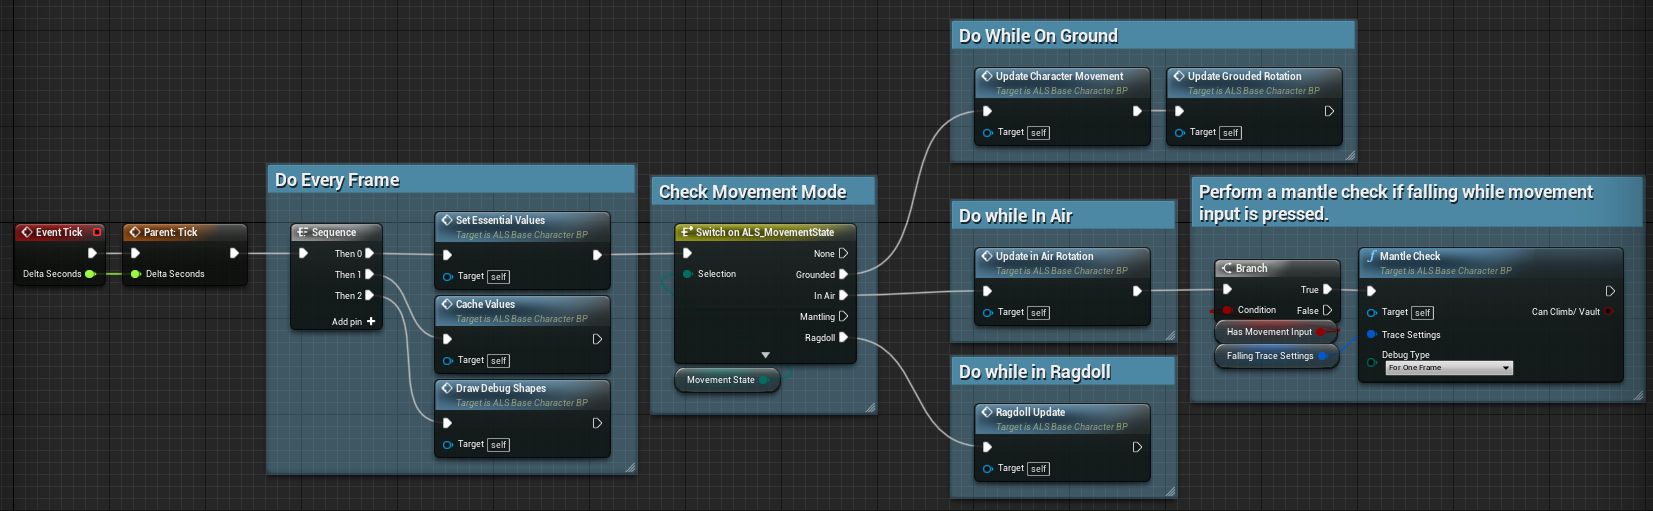Click the Has Movement Input boolean pin
This screenshot has height=511, width=1653.
1320,332
